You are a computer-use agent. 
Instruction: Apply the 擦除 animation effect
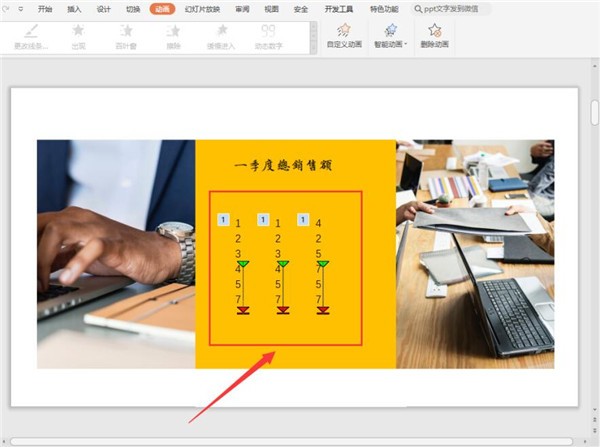pyautogui.click(x=173, y=37)
